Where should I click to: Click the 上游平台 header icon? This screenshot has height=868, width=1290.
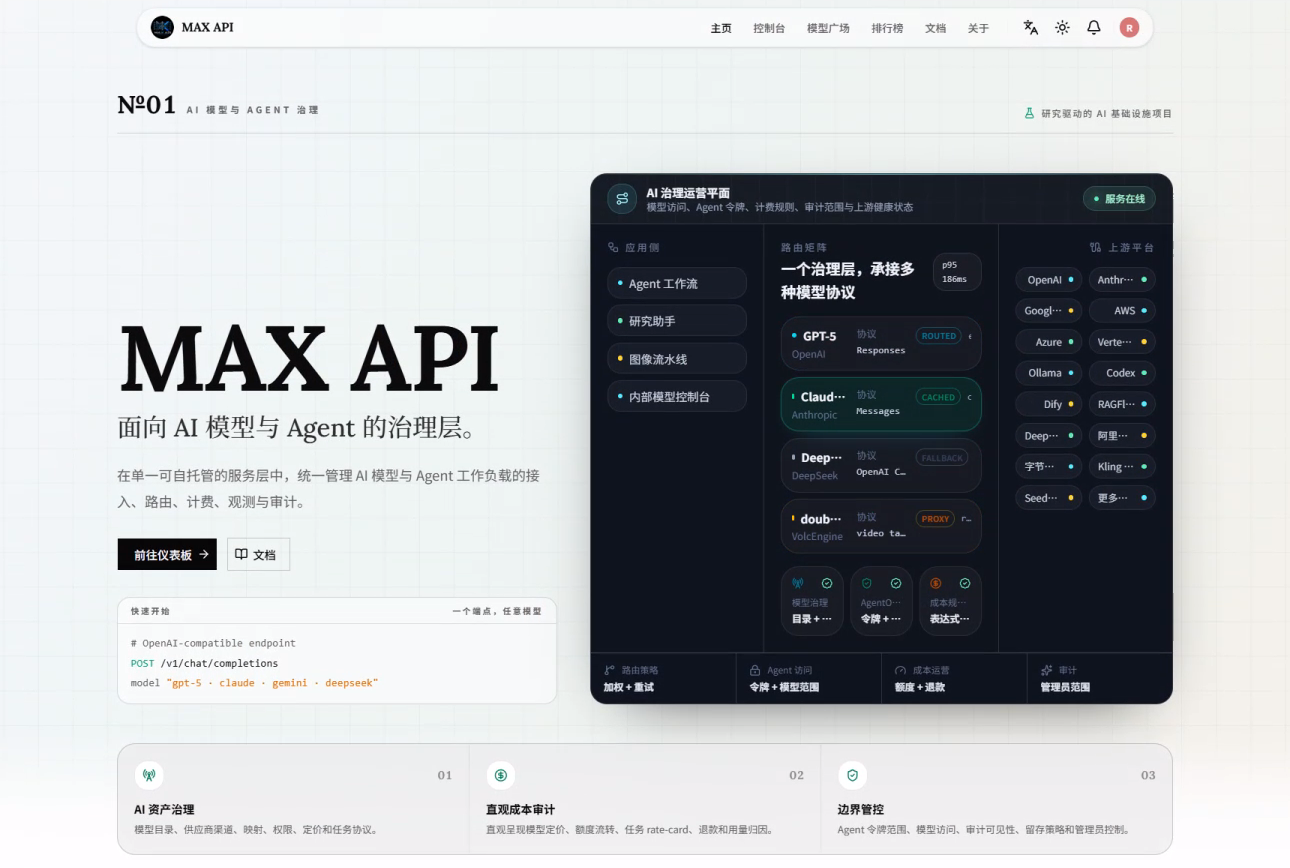coord(1095,247)
